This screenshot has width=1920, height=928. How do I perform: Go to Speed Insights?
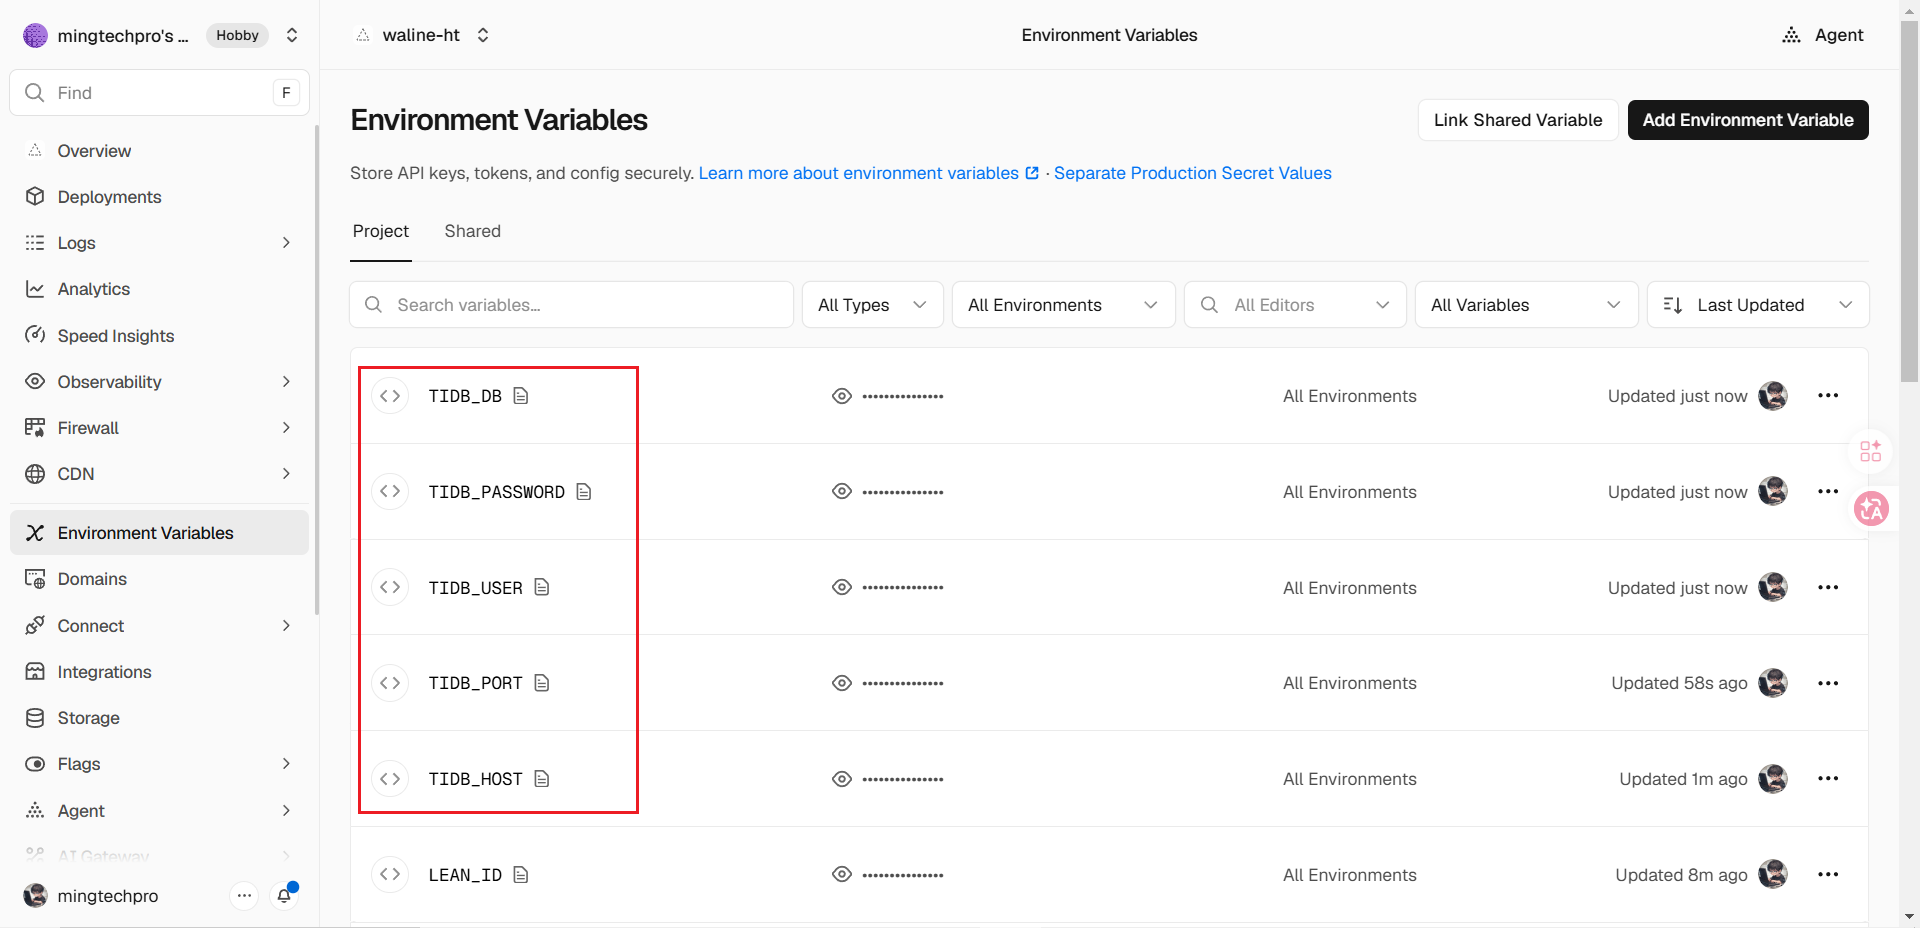160,336
